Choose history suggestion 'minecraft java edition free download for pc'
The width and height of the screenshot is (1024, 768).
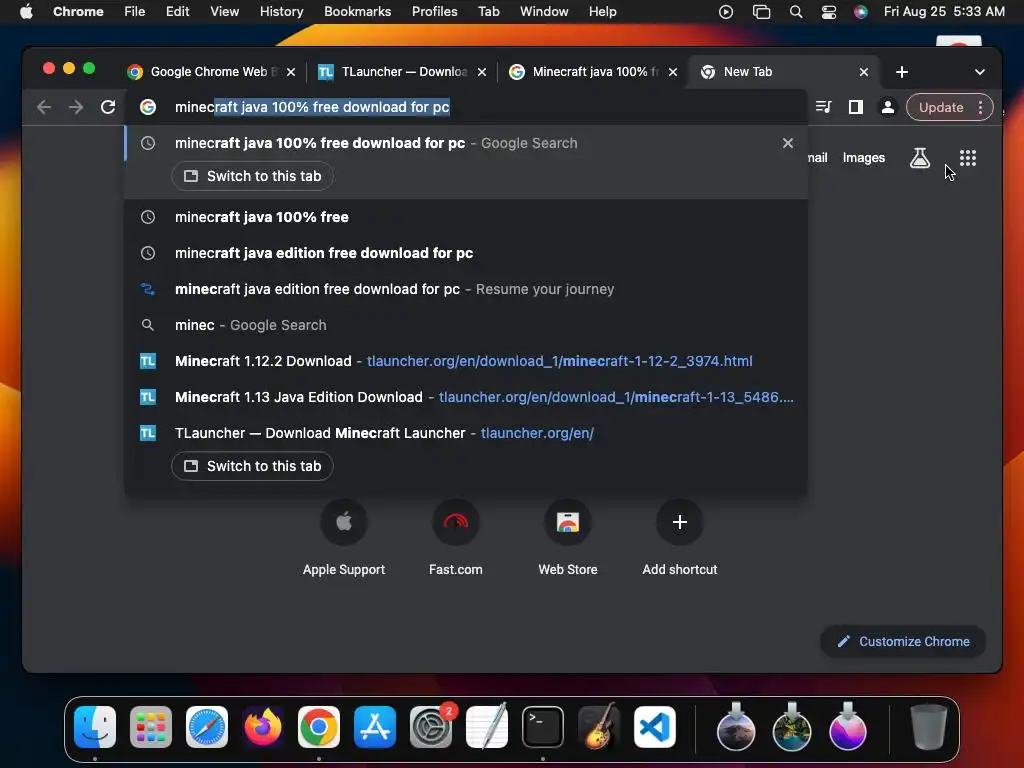pos(466,253)
